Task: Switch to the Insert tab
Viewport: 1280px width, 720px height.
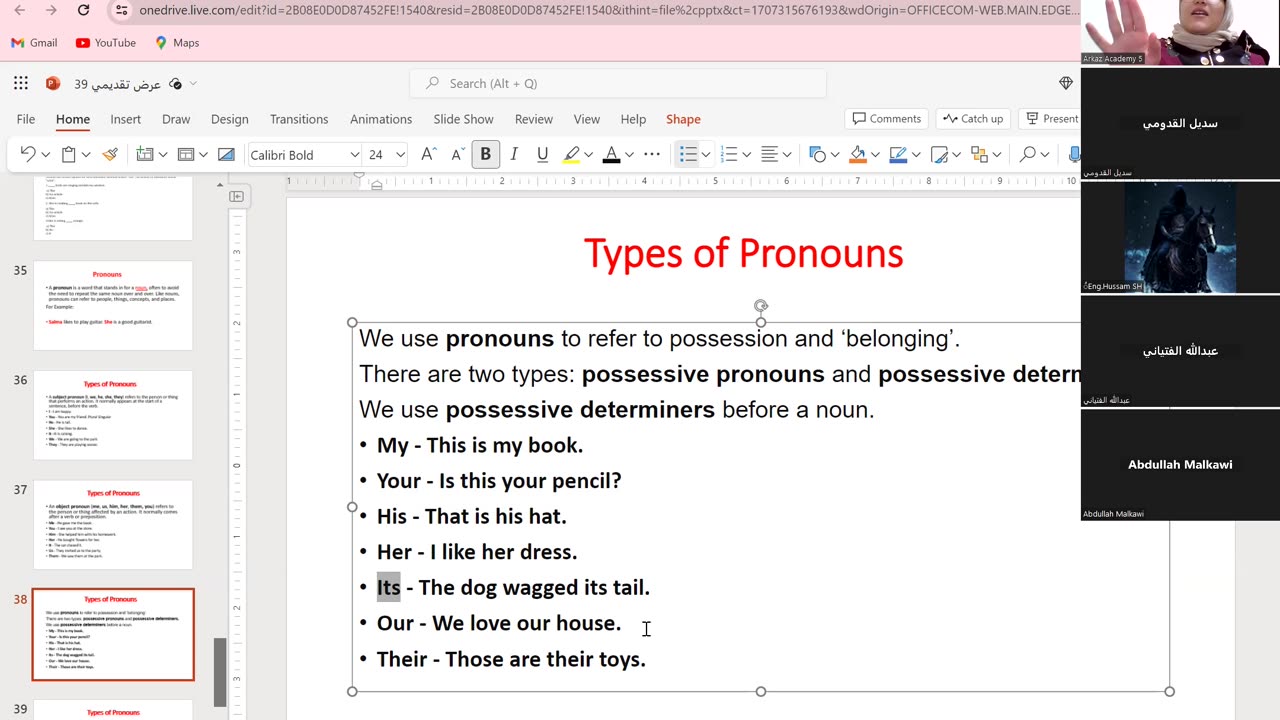Action: [x=125, y=119]
